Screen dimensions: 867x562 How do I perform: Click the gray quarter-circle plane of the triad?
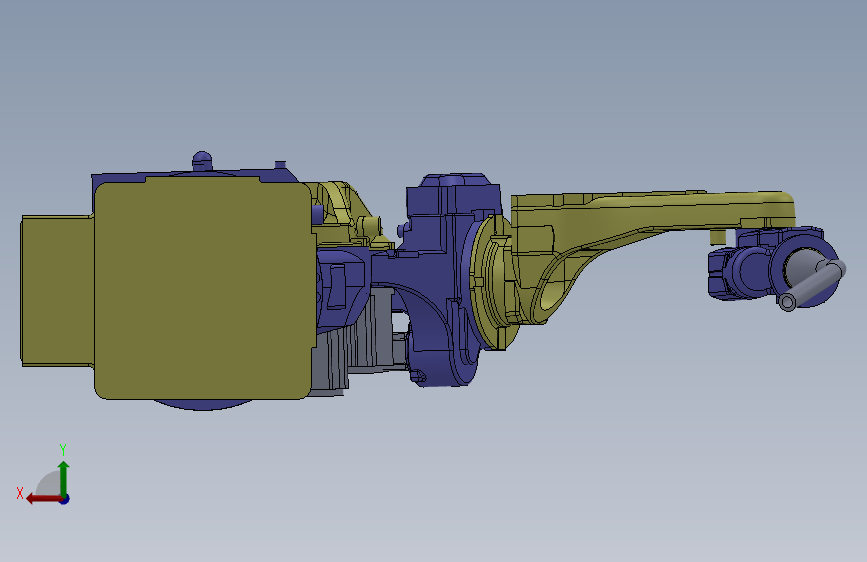[49, 483]
